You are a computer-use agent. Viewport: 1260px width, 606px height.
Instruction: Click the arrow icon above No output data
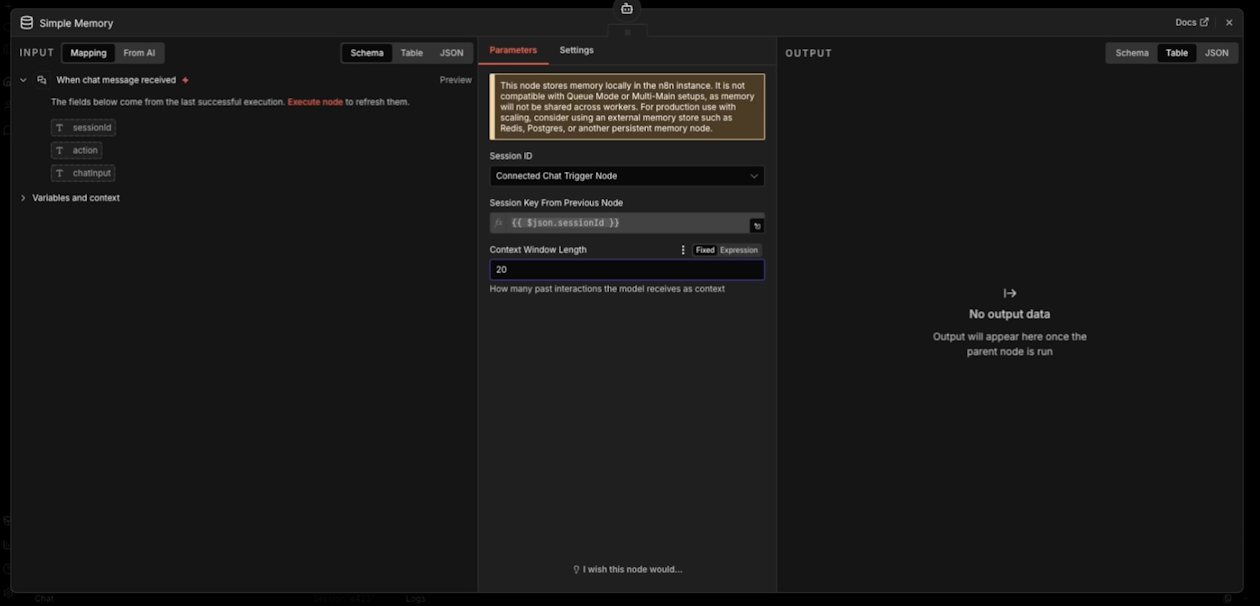[x=1010, y=293]
